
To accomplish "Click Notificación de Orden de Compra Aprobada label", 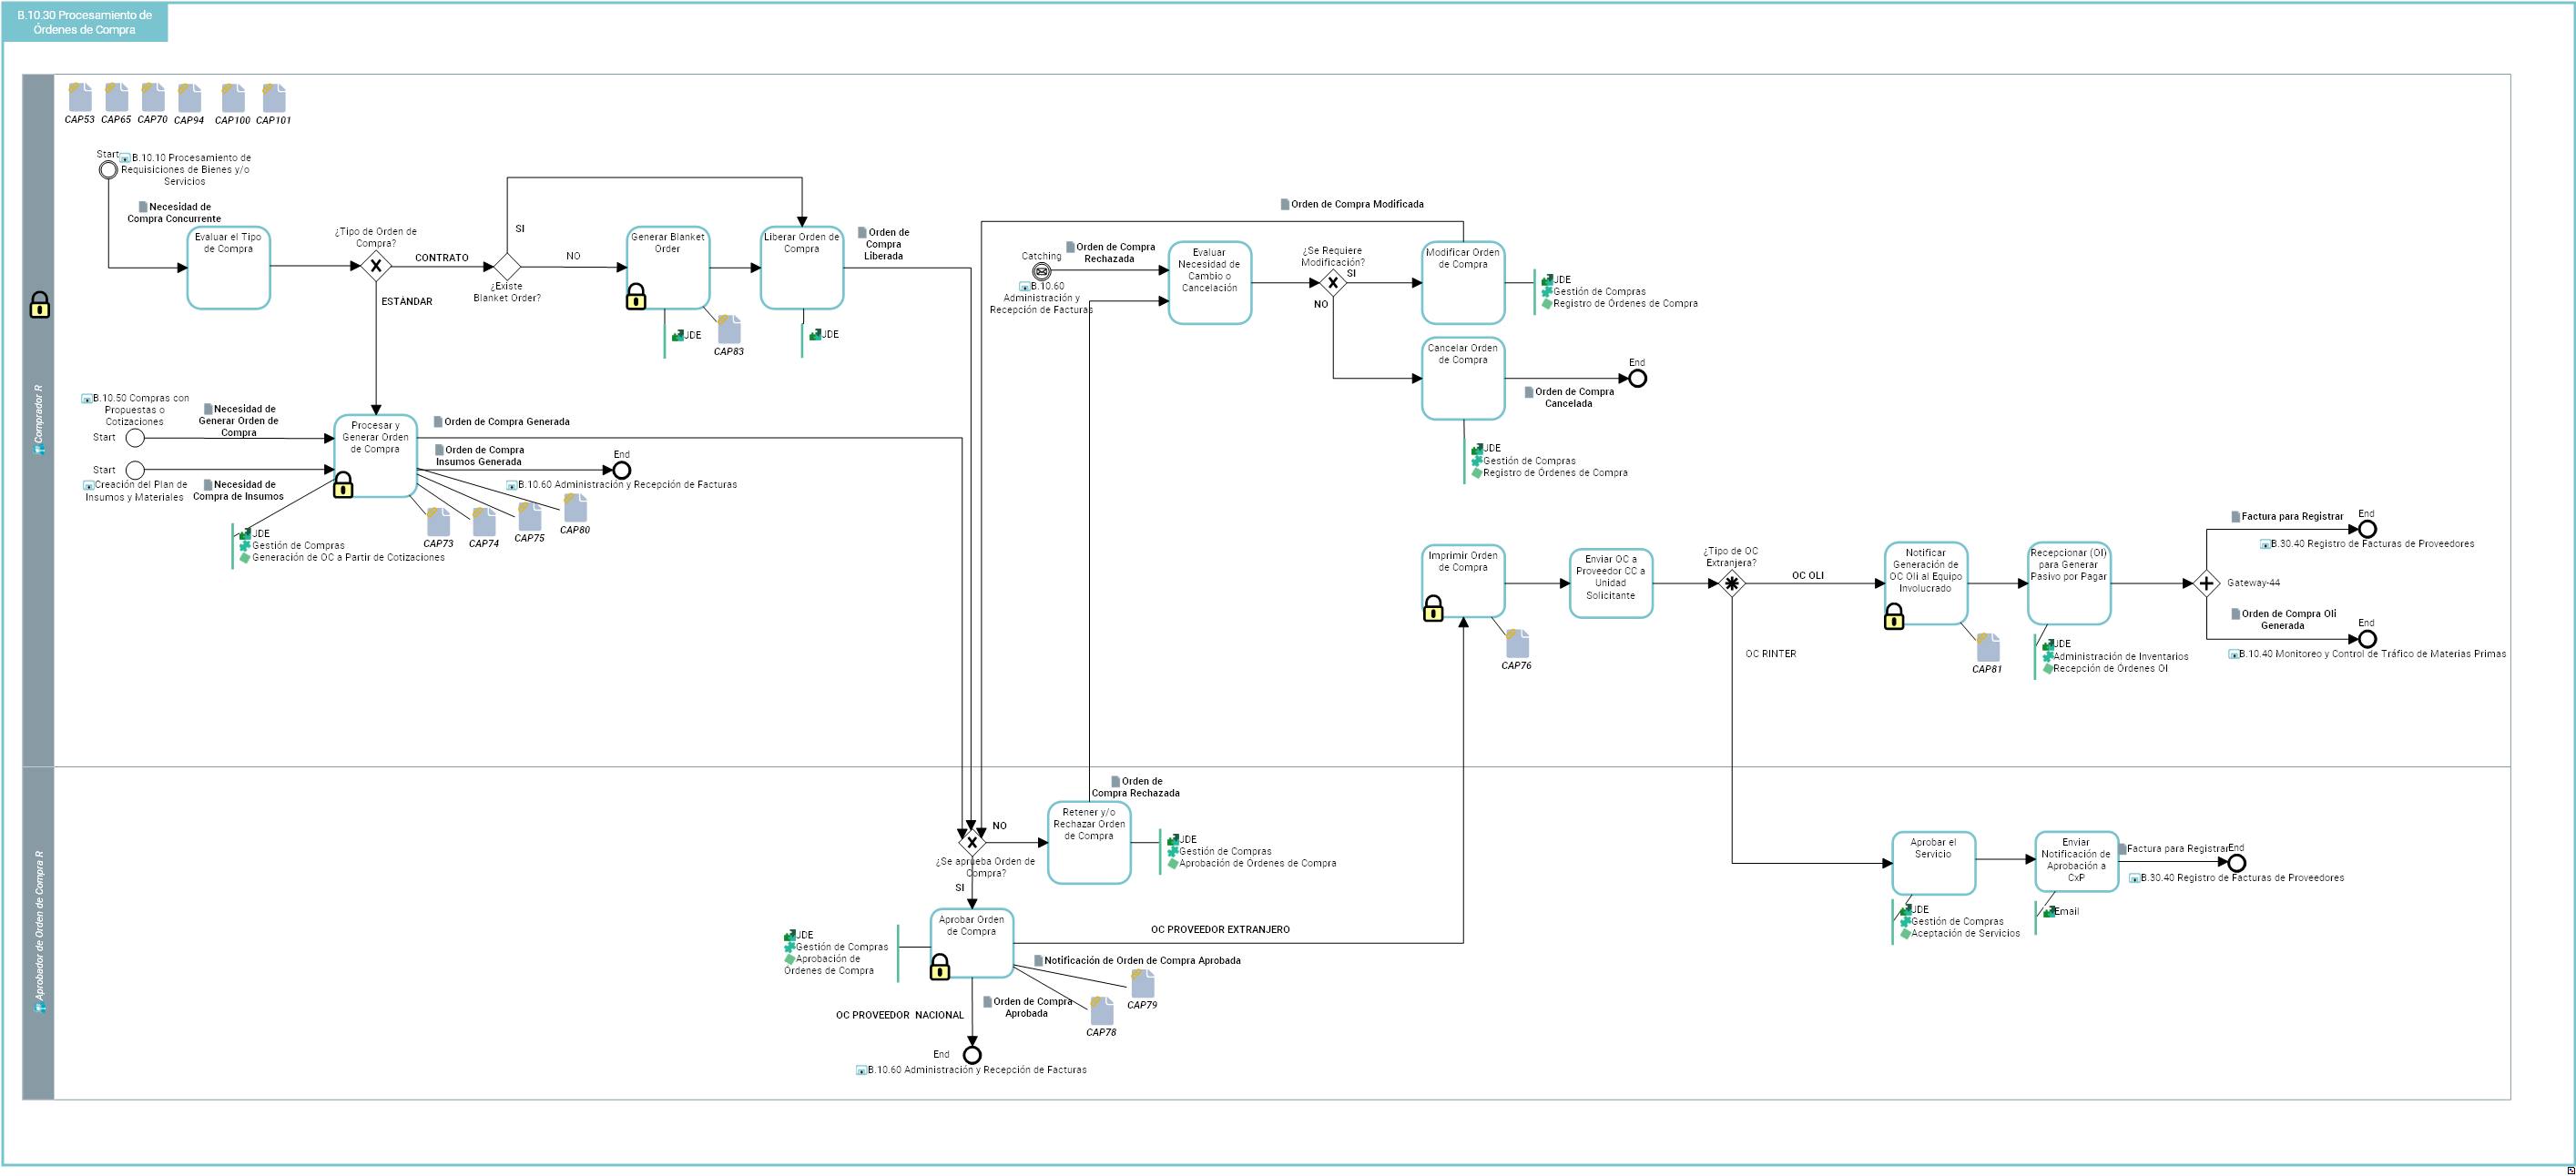I will pos(1137,961).
